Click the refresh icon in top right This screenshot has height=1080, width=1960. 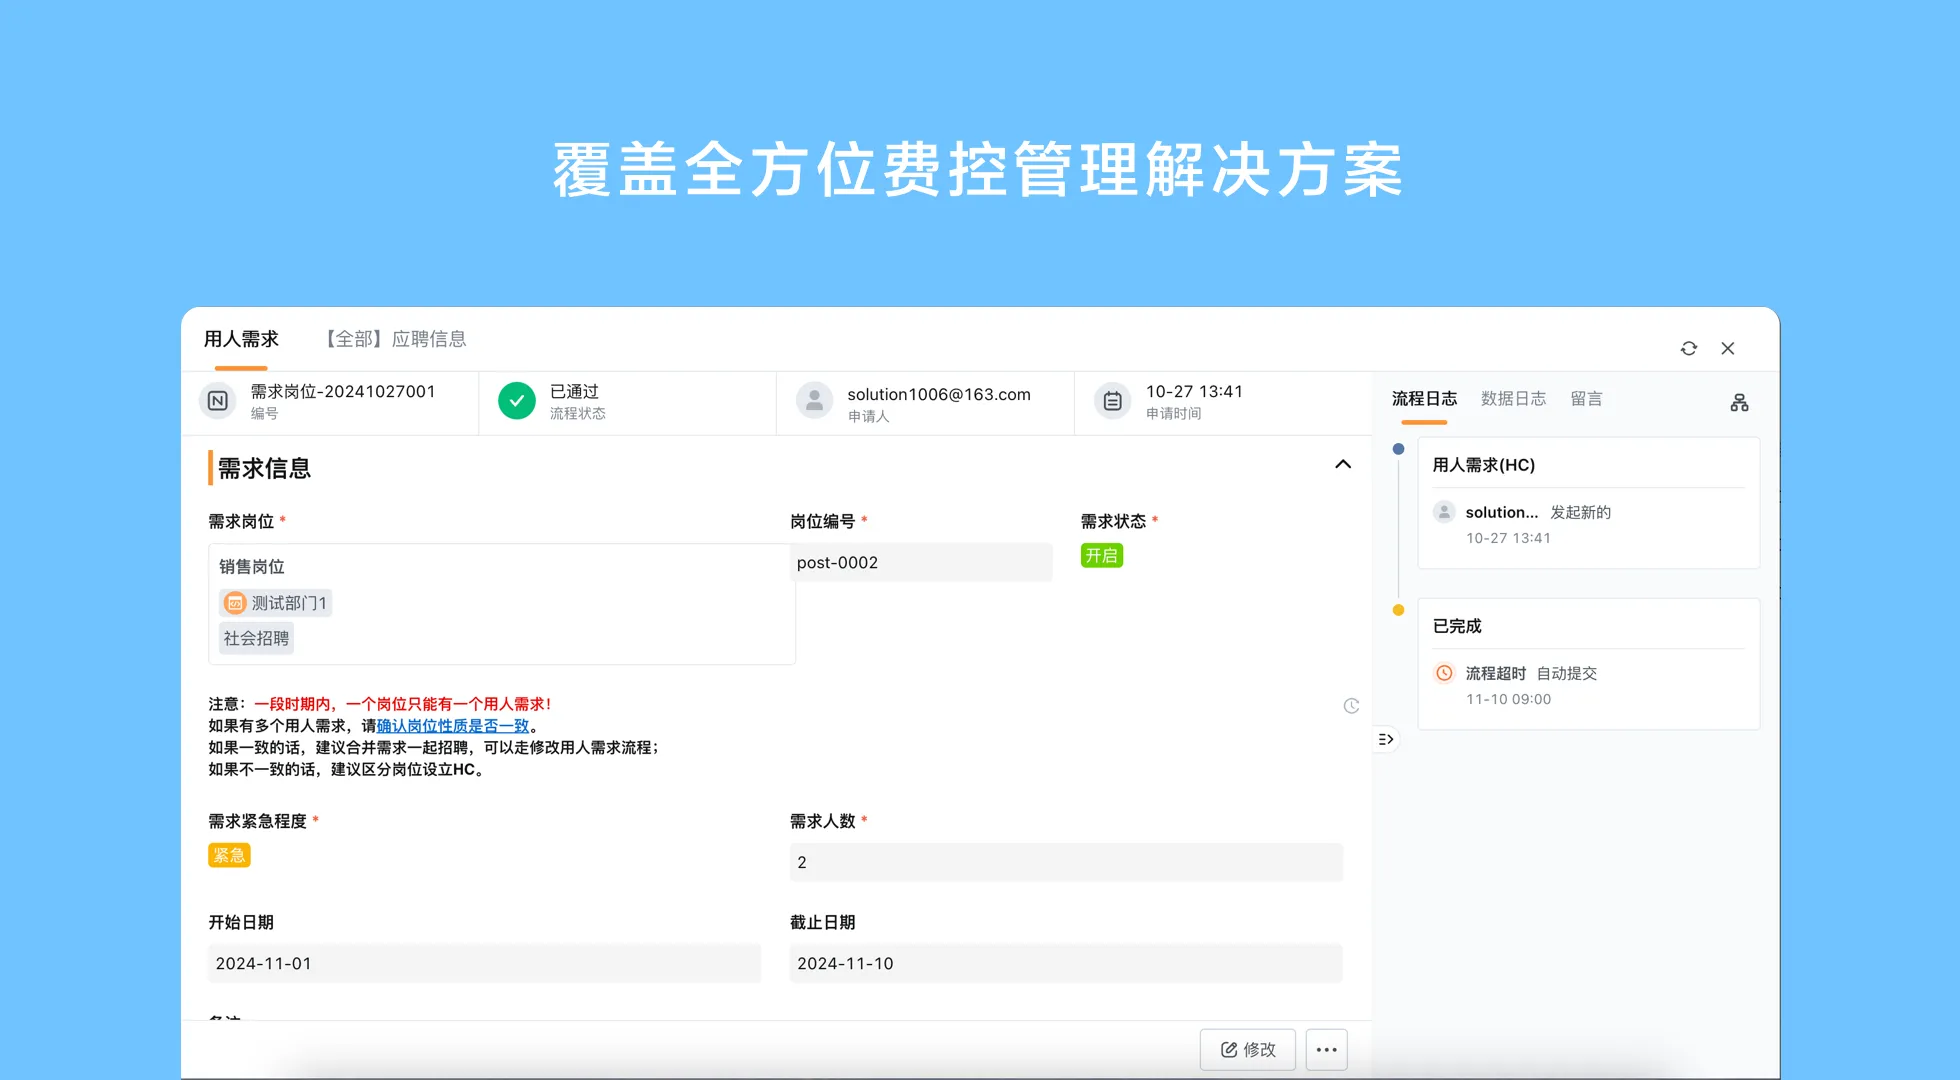click(x=1689, y=348)
